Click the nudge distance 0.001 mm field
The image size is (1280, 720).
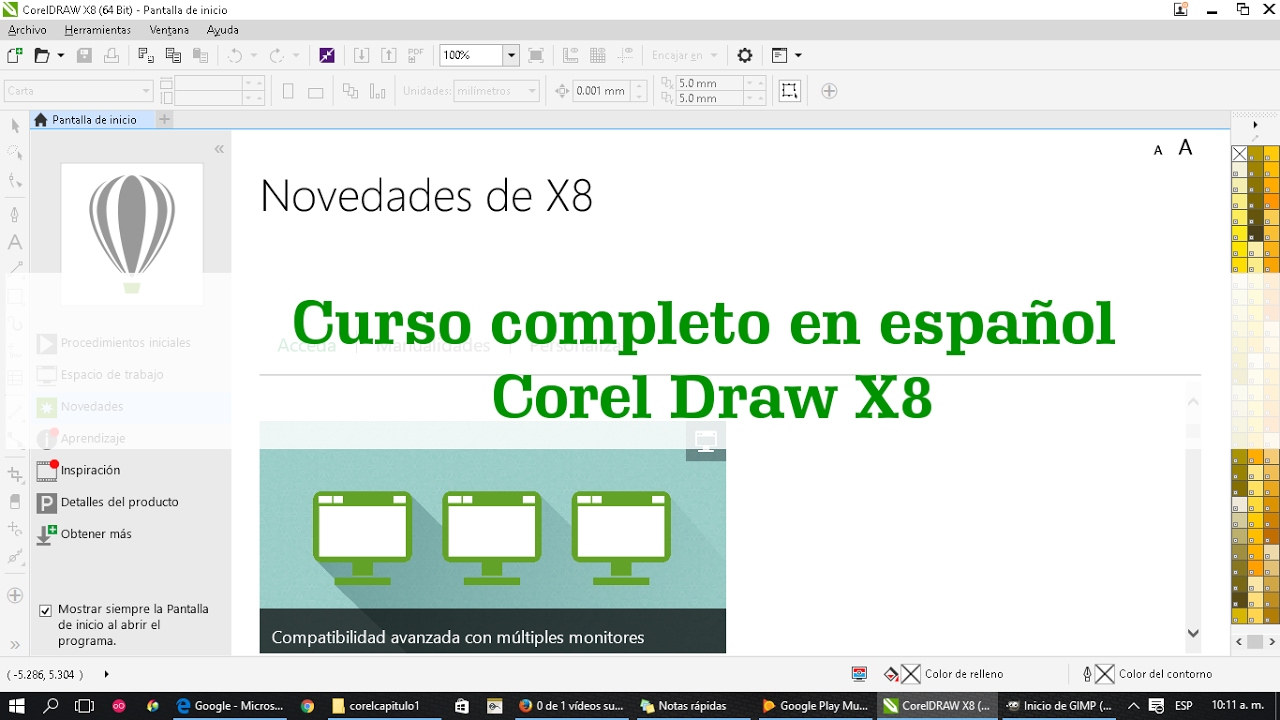click(602, 91)
